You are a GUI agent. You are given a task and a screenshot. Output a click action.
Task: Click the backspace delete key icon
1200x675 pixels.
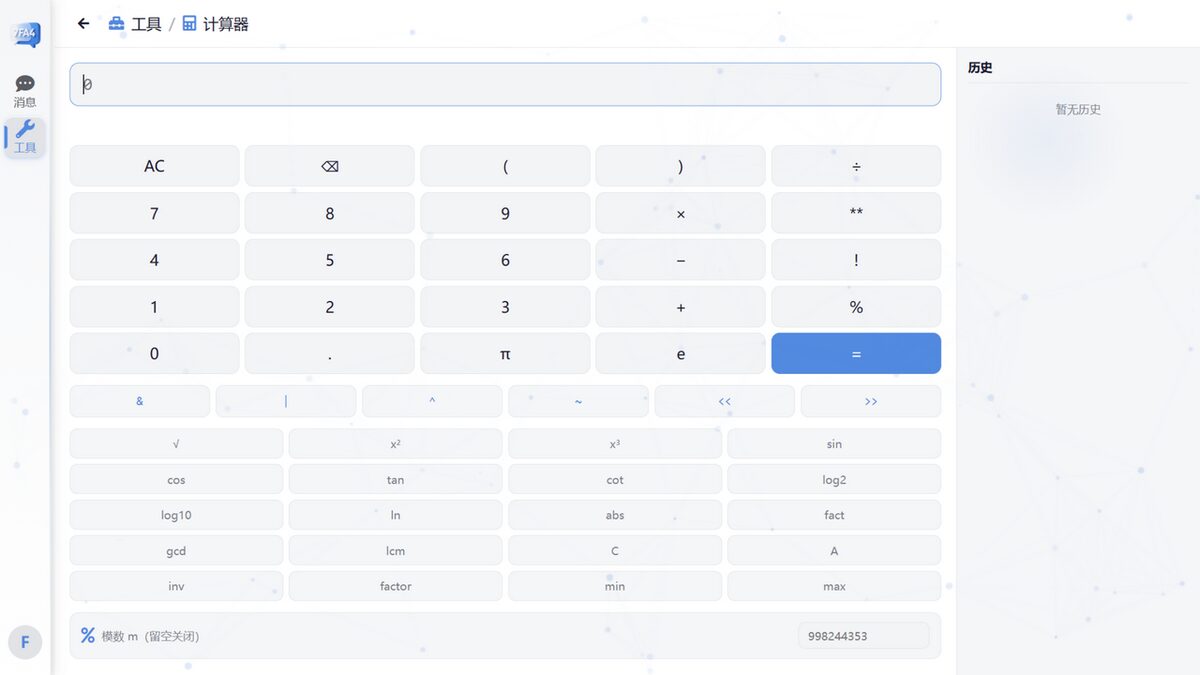coord(330,166)
